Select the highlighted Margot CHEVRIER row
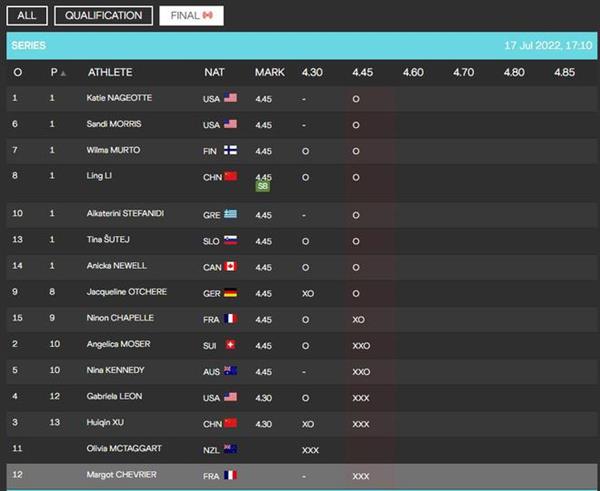This screenshot has height=491, width=600. point(300,475)
